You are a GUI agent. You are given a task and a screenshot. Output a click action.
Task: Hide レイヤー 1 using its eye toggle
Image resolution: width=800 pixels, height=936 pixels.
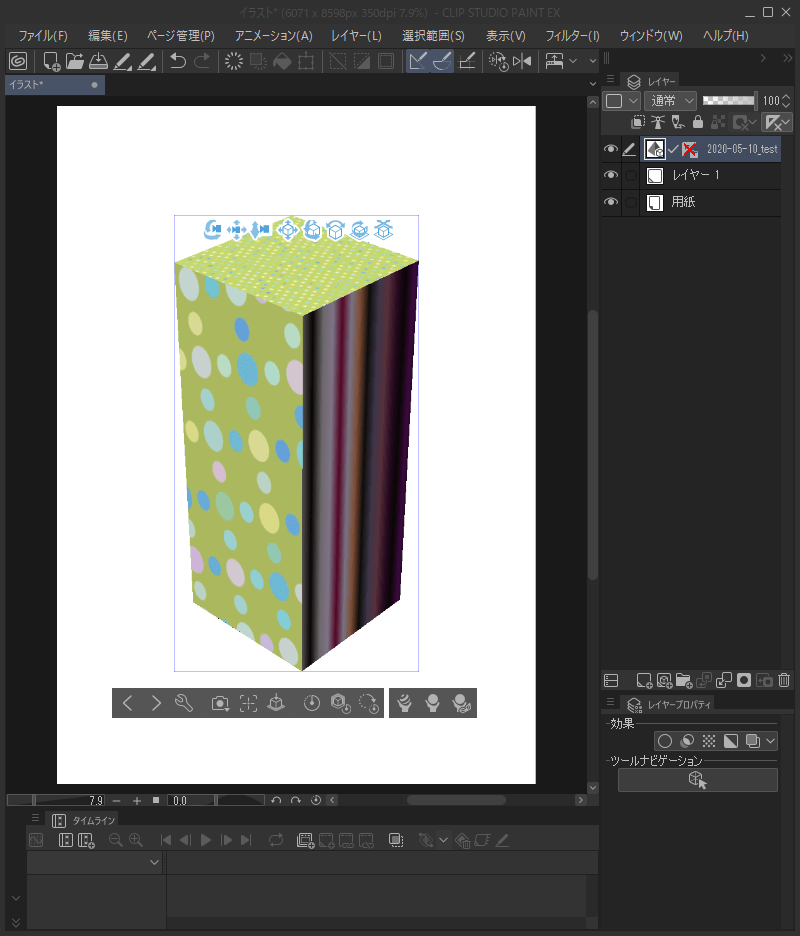click(x=610, y=175)
